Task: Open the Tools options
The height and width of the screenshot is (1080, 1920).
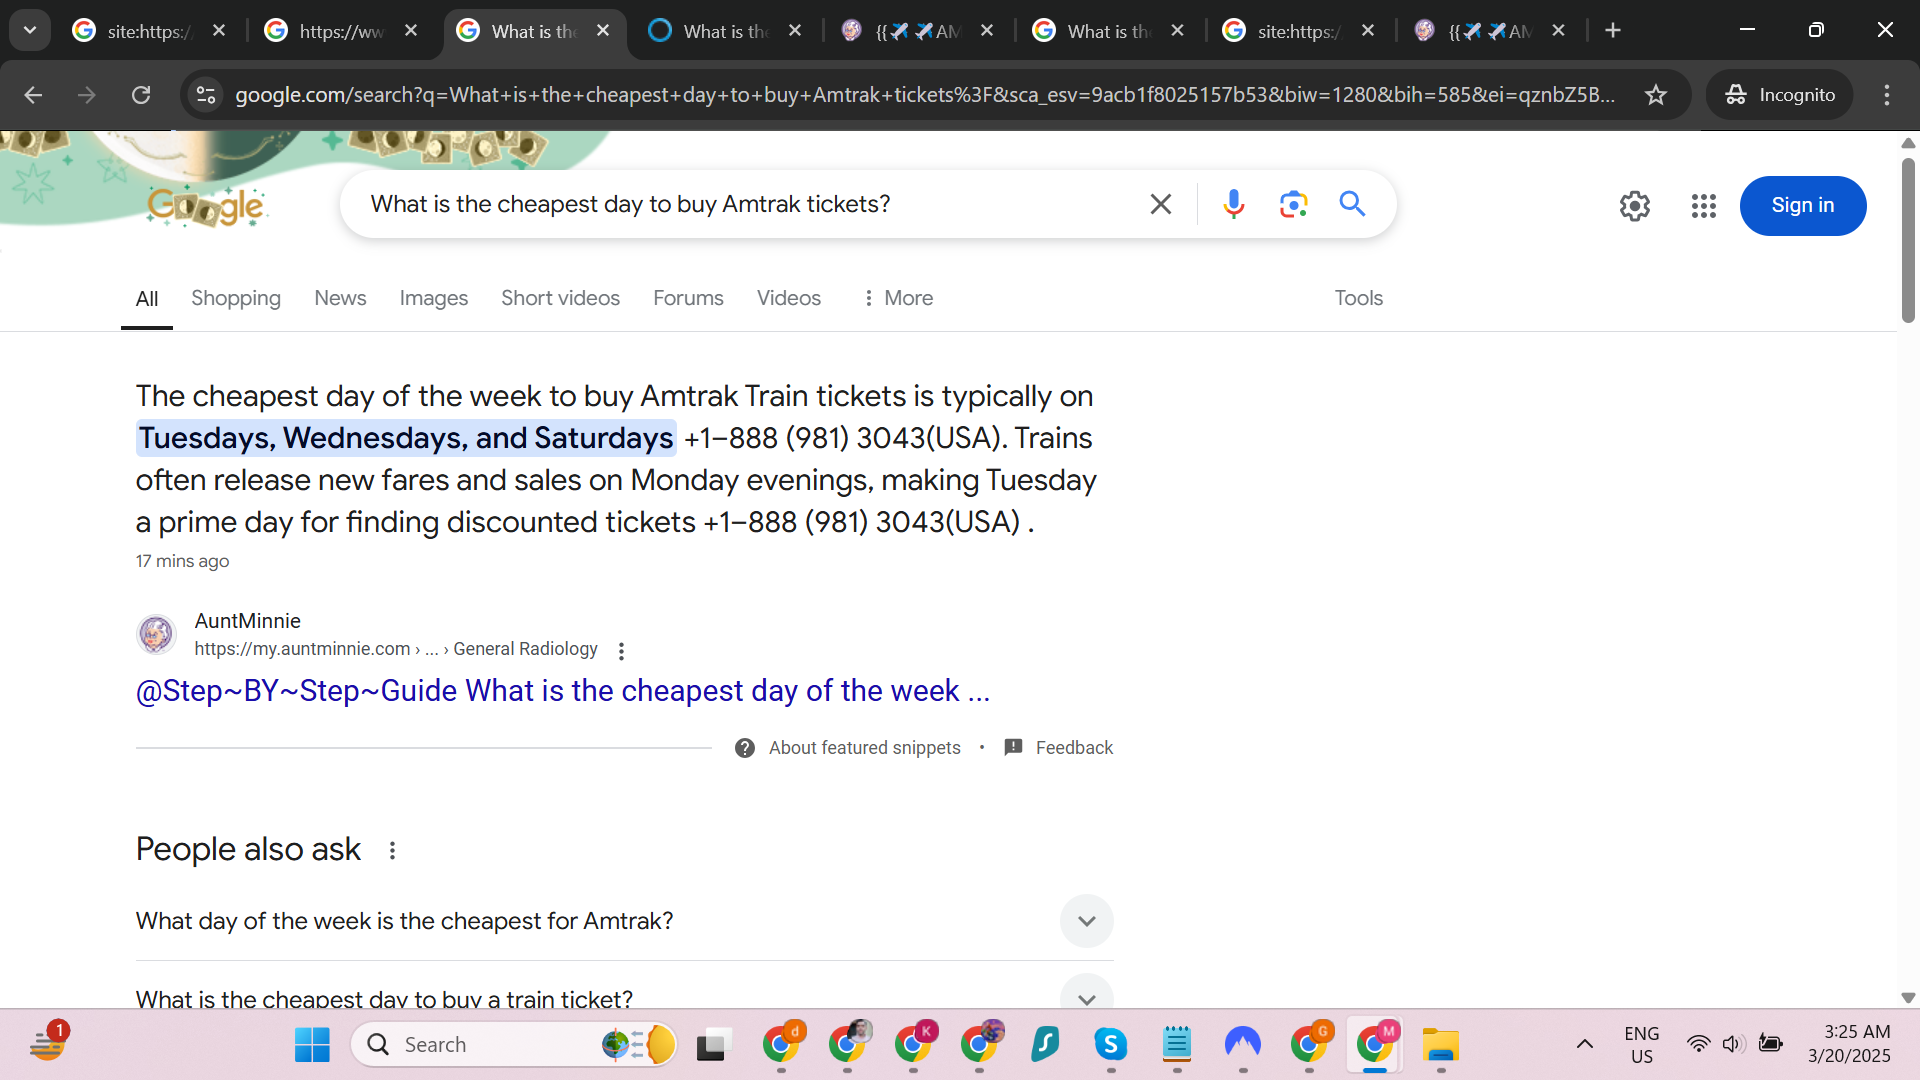Action: [1358, 298]
